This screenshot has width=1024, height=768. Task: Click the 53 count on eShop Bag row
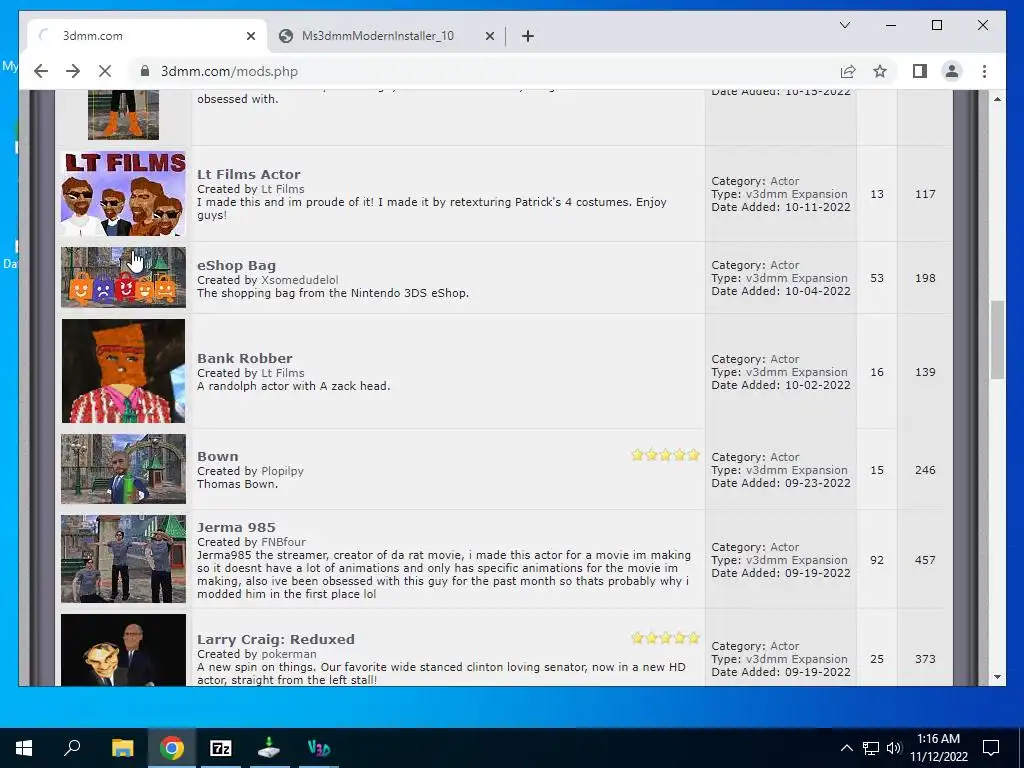[x=876, y=278]
